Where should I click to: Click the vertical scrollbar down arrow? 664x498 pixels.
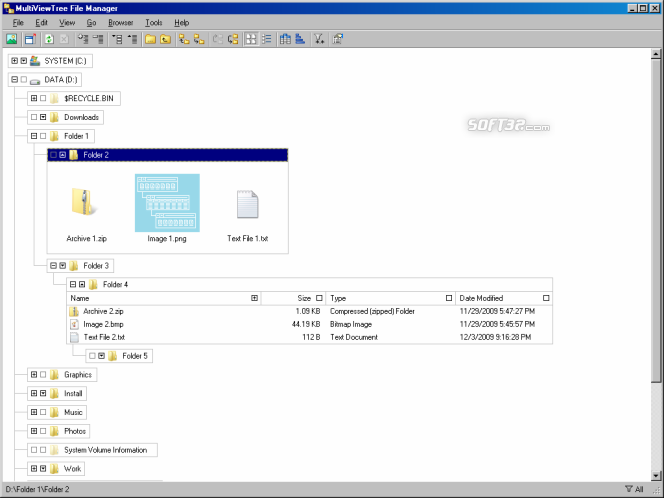656,476
